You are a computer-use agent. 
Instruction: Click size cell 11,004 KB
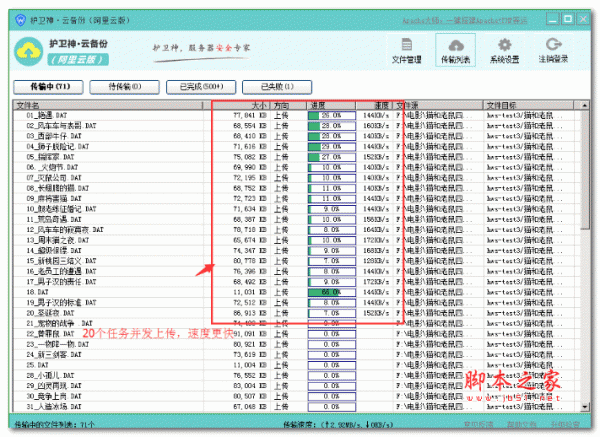pos(250,365)
